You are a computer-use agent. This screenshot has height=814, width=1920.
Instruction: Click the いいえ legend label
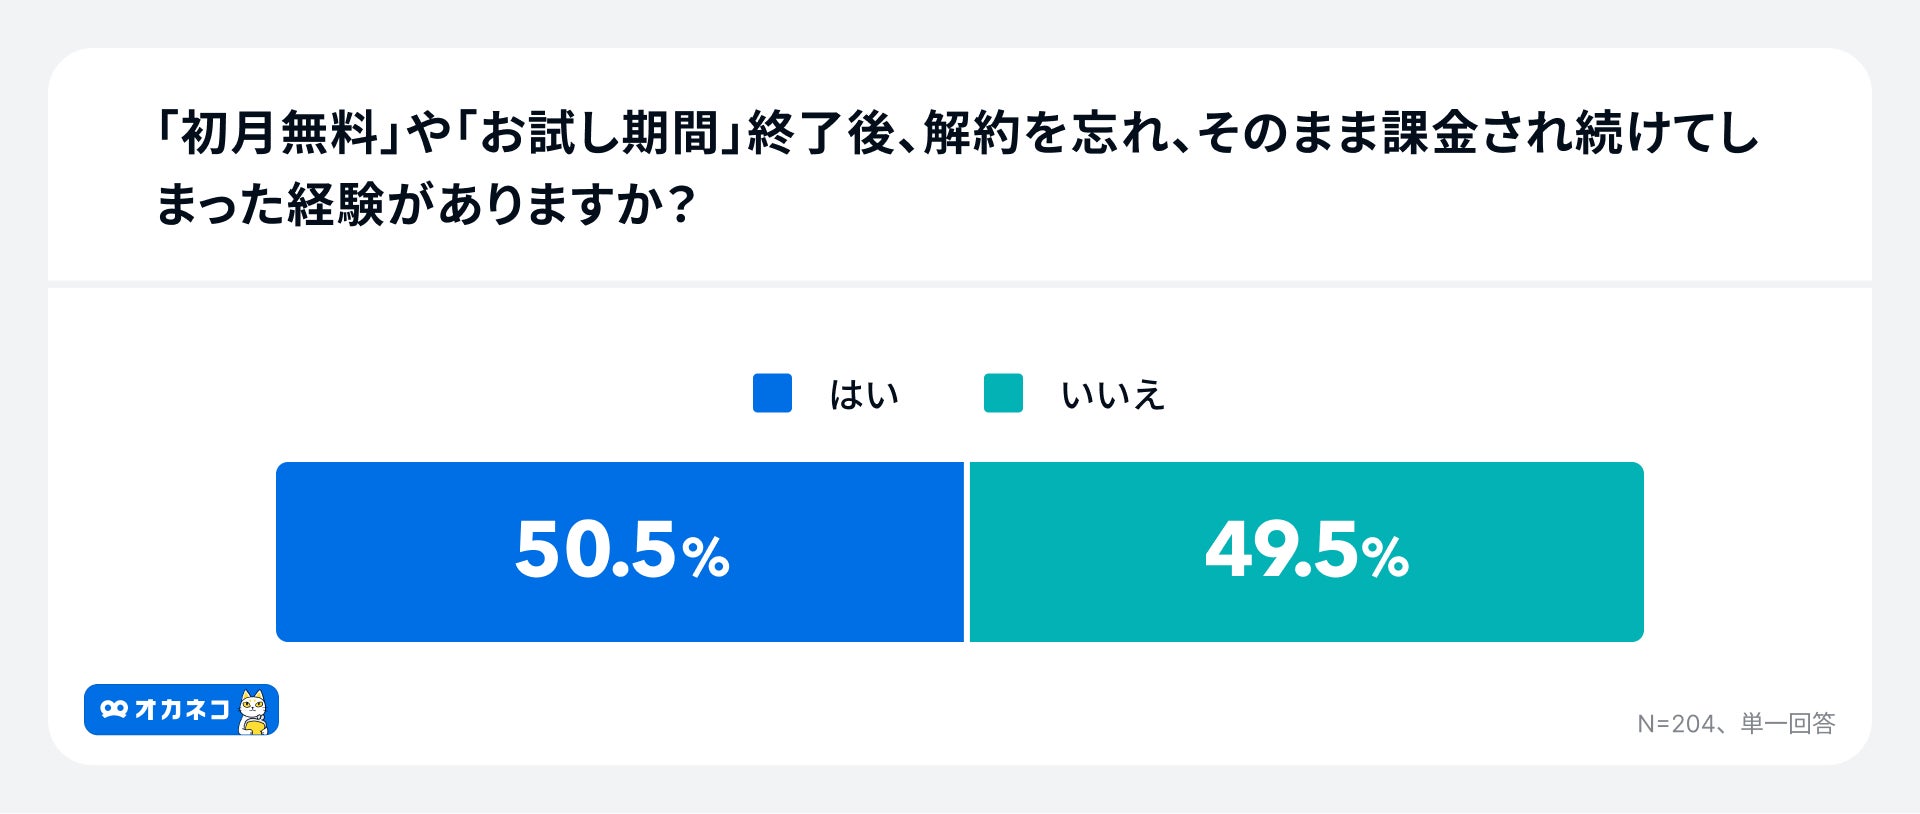tap(1112, 395)
